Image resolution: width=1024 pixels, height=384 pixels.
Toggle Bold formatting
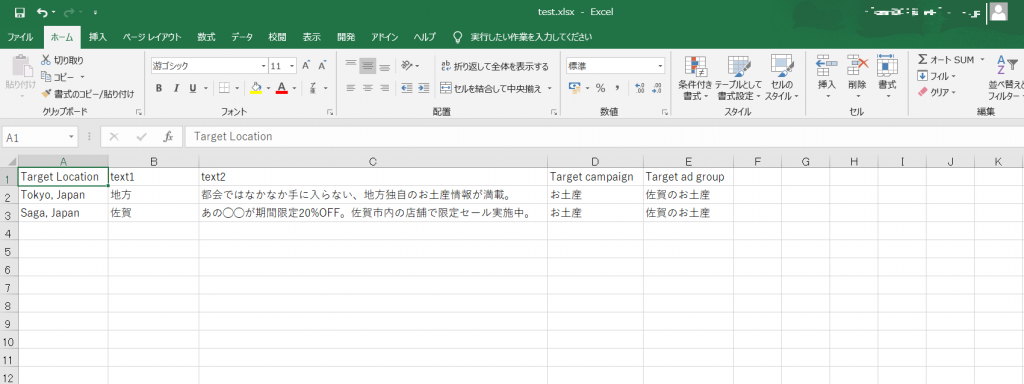click(x=159, y=88)
